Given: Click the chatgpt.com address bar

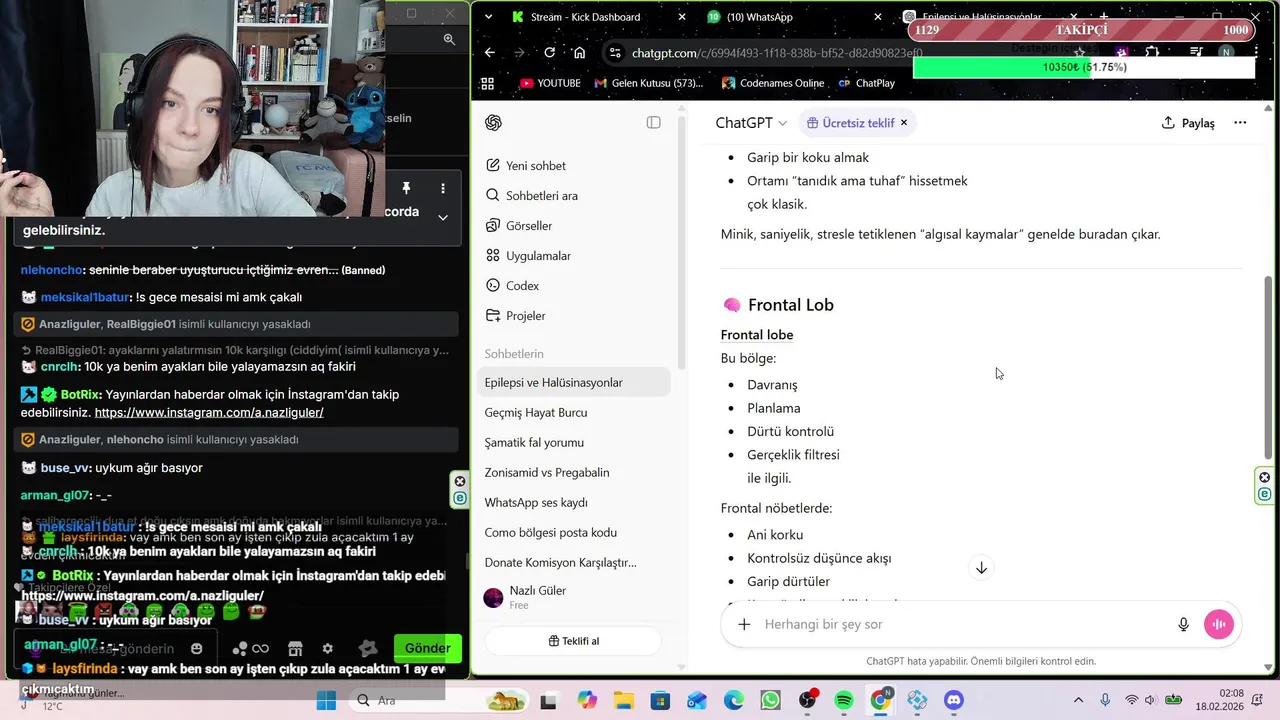Looking at the screenshot, I should 777,53.
